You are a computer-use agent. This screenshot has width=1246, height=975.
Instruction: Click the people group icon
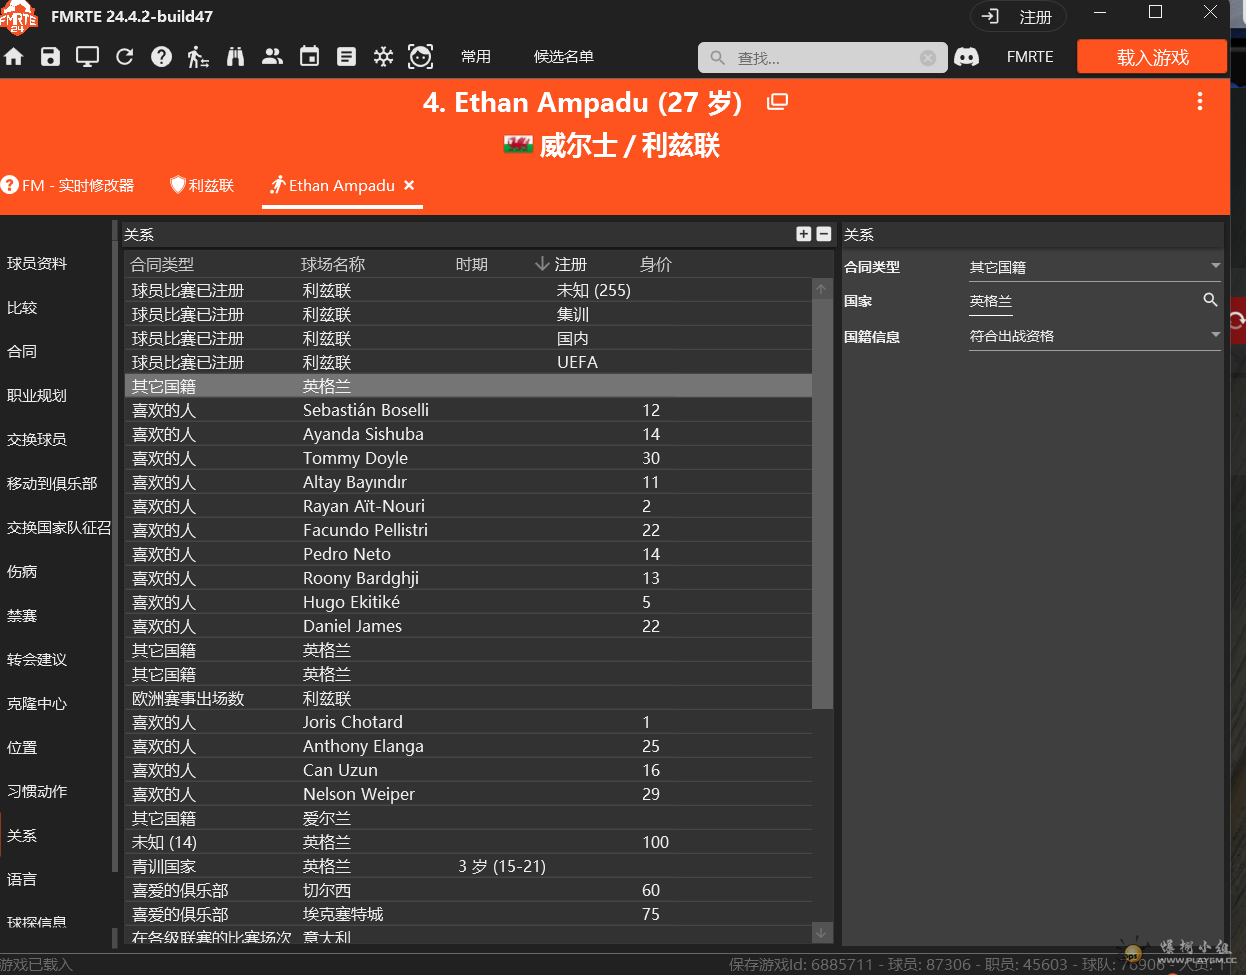pos(272,57)
